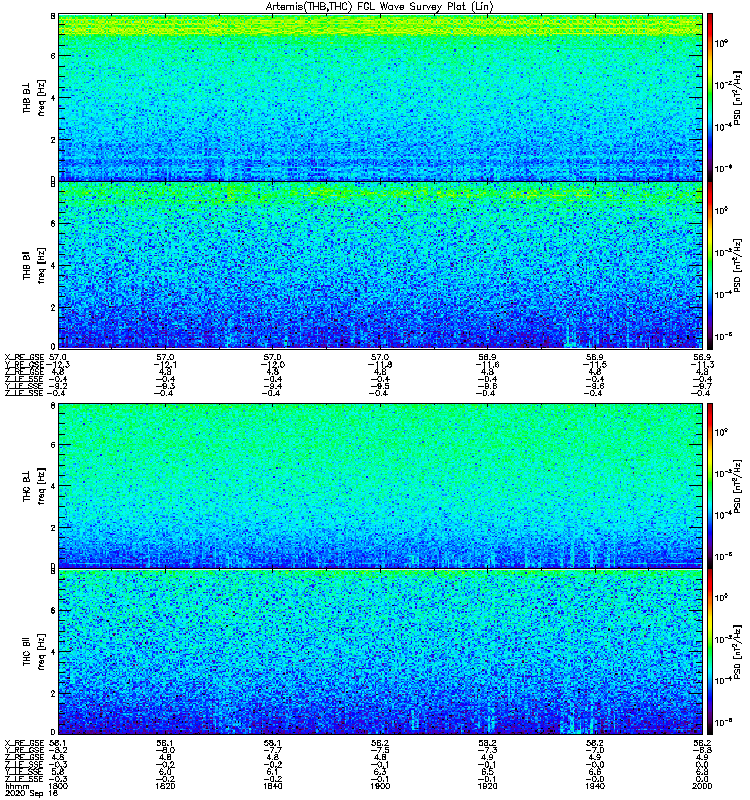750x800 pixels.
Task: Click the THC Y_RE_GSE value -8.2
Action: click(x=58, y=751)
